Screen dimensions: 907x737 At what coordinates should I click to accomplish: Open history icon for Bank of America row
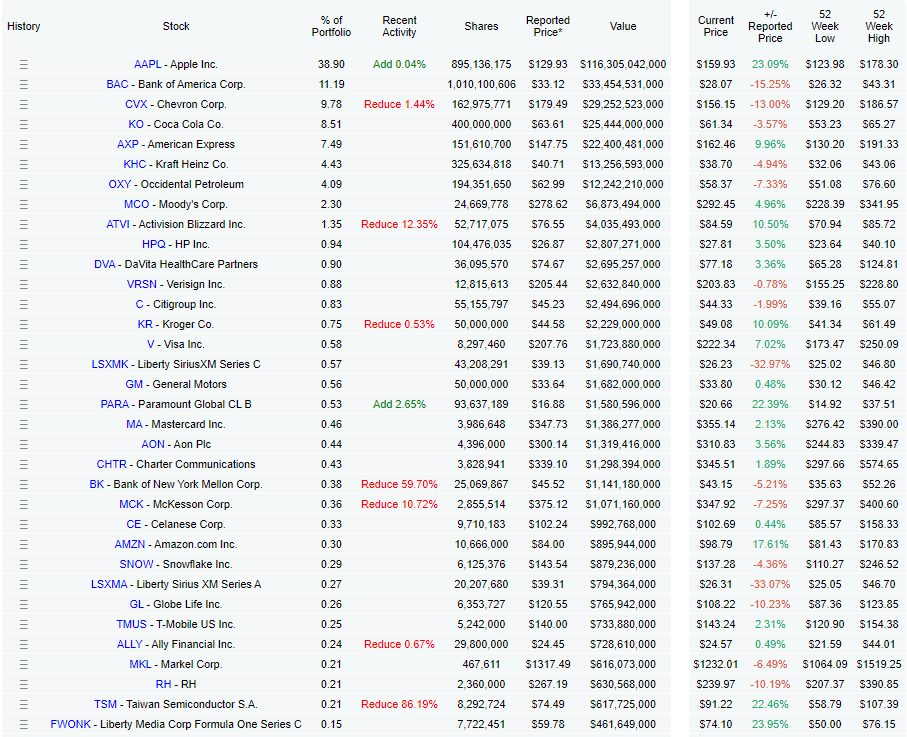coord(24,84)
